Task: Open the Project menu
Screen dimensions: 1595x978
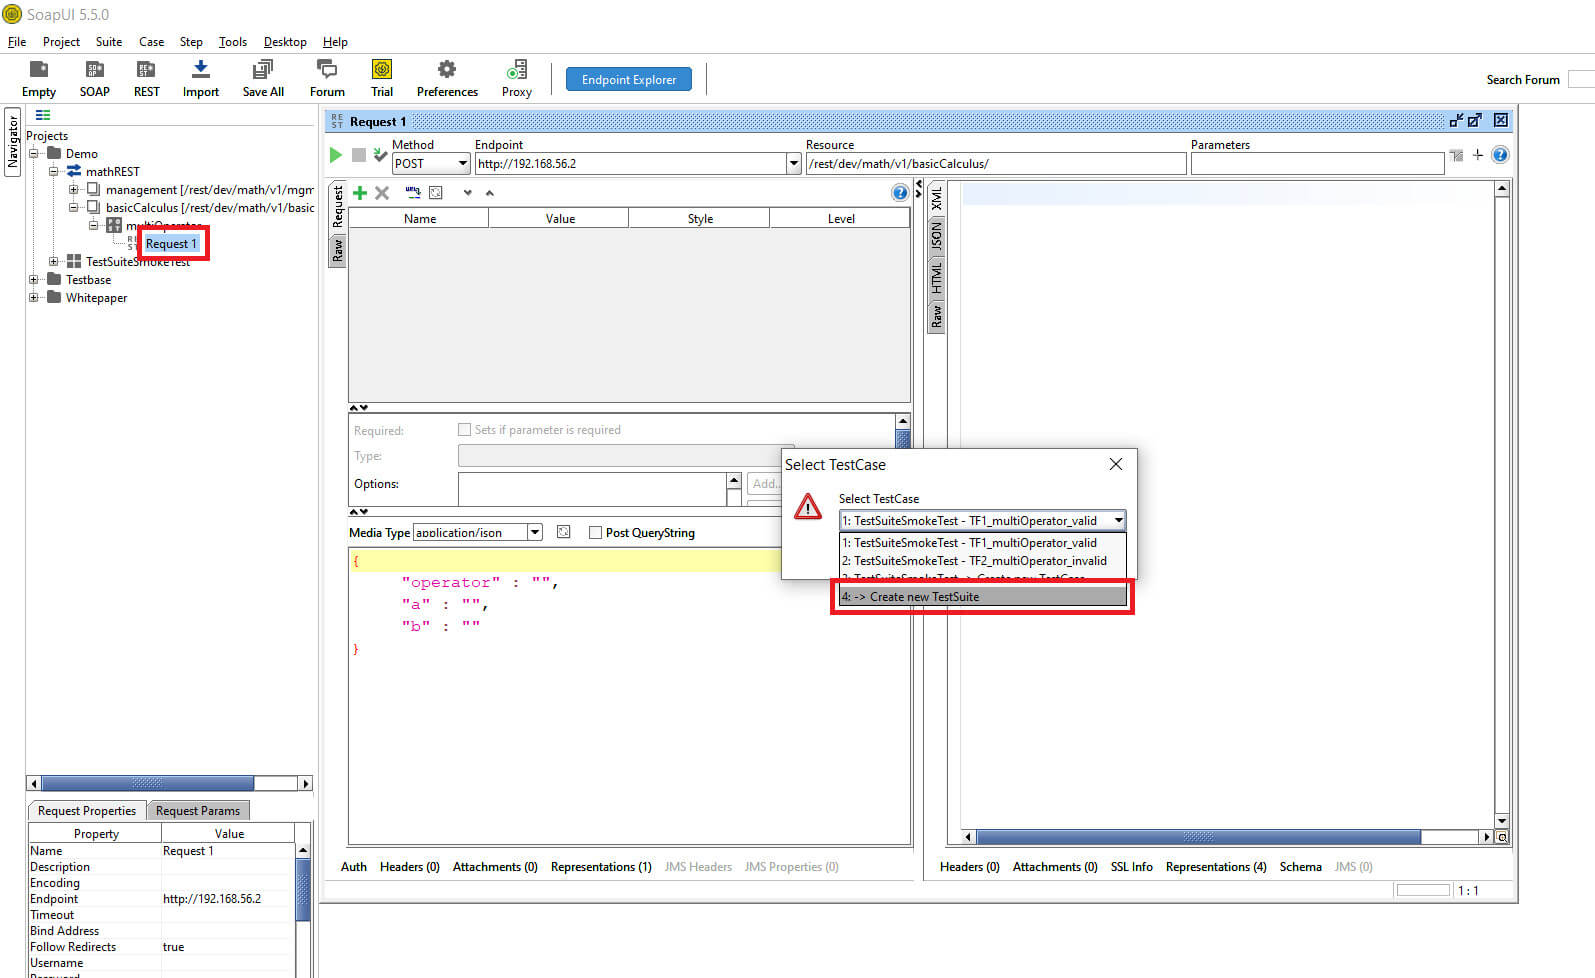Action: click(61, 42)
